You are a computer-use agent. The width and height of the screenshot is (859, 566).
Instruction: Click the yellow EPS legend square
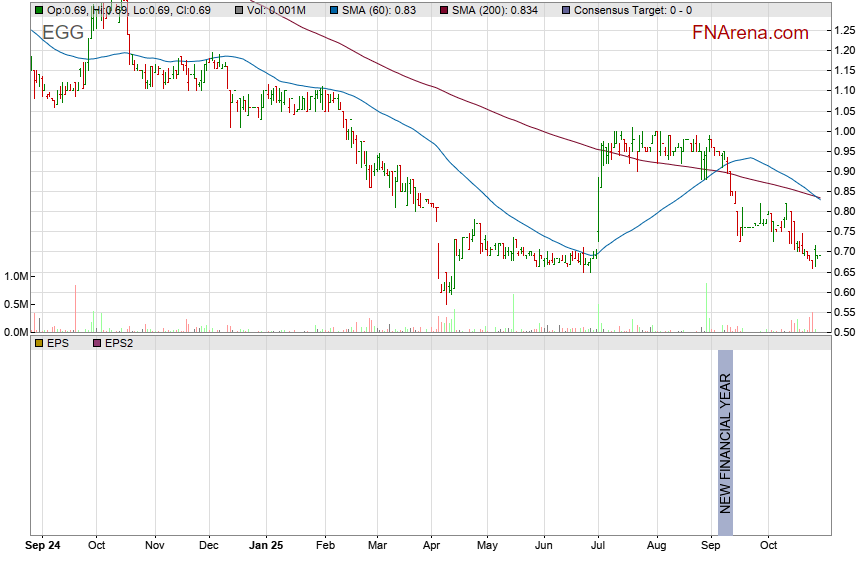tap(38, 343)
